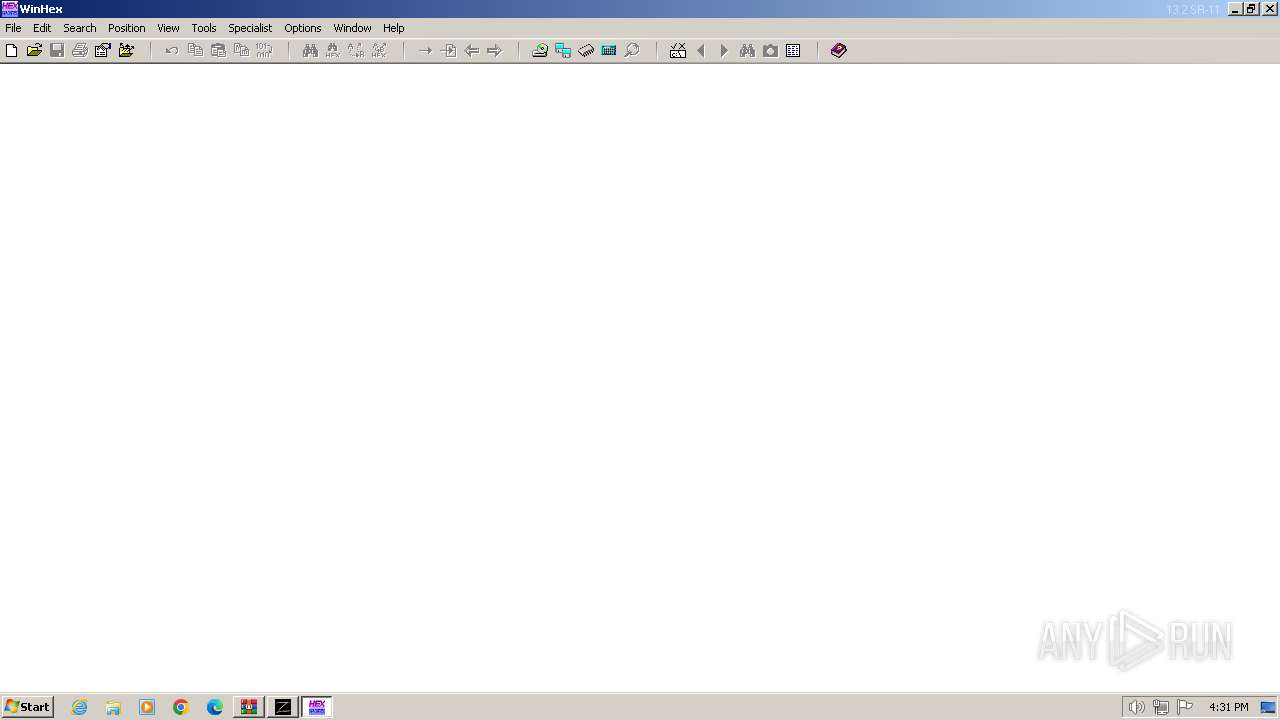1280x720 pixels.
Task: Open the File menu
Action: tap(13, 28)
